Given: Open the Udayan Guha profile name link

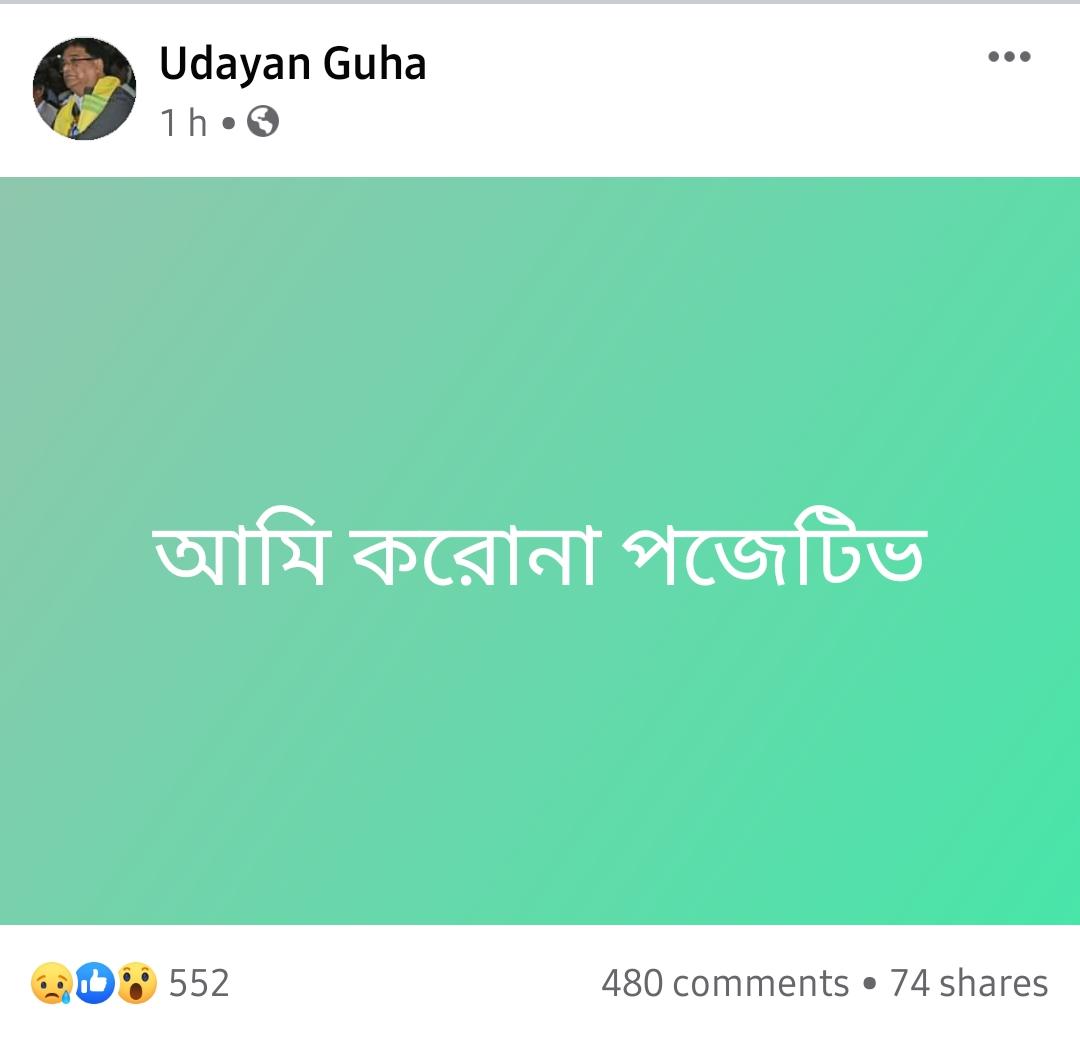Looking at the screenshot, I should pos(292,64).
